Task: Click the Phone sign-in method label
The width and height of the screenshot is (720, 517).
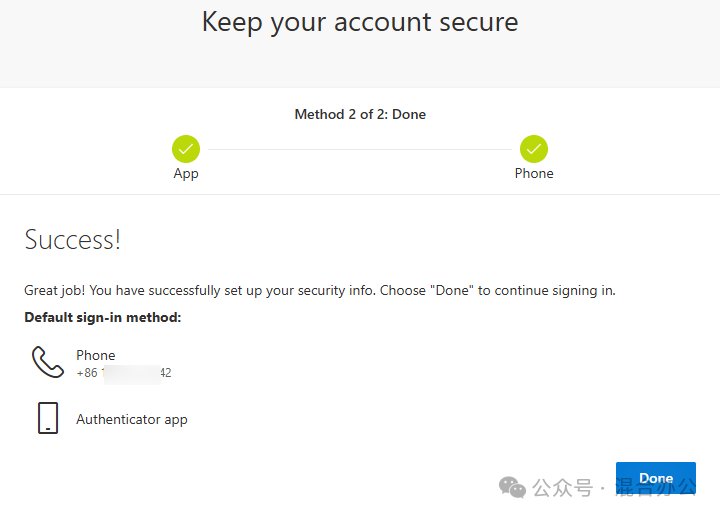Action: pyautogui.click(x=96, y=355)
